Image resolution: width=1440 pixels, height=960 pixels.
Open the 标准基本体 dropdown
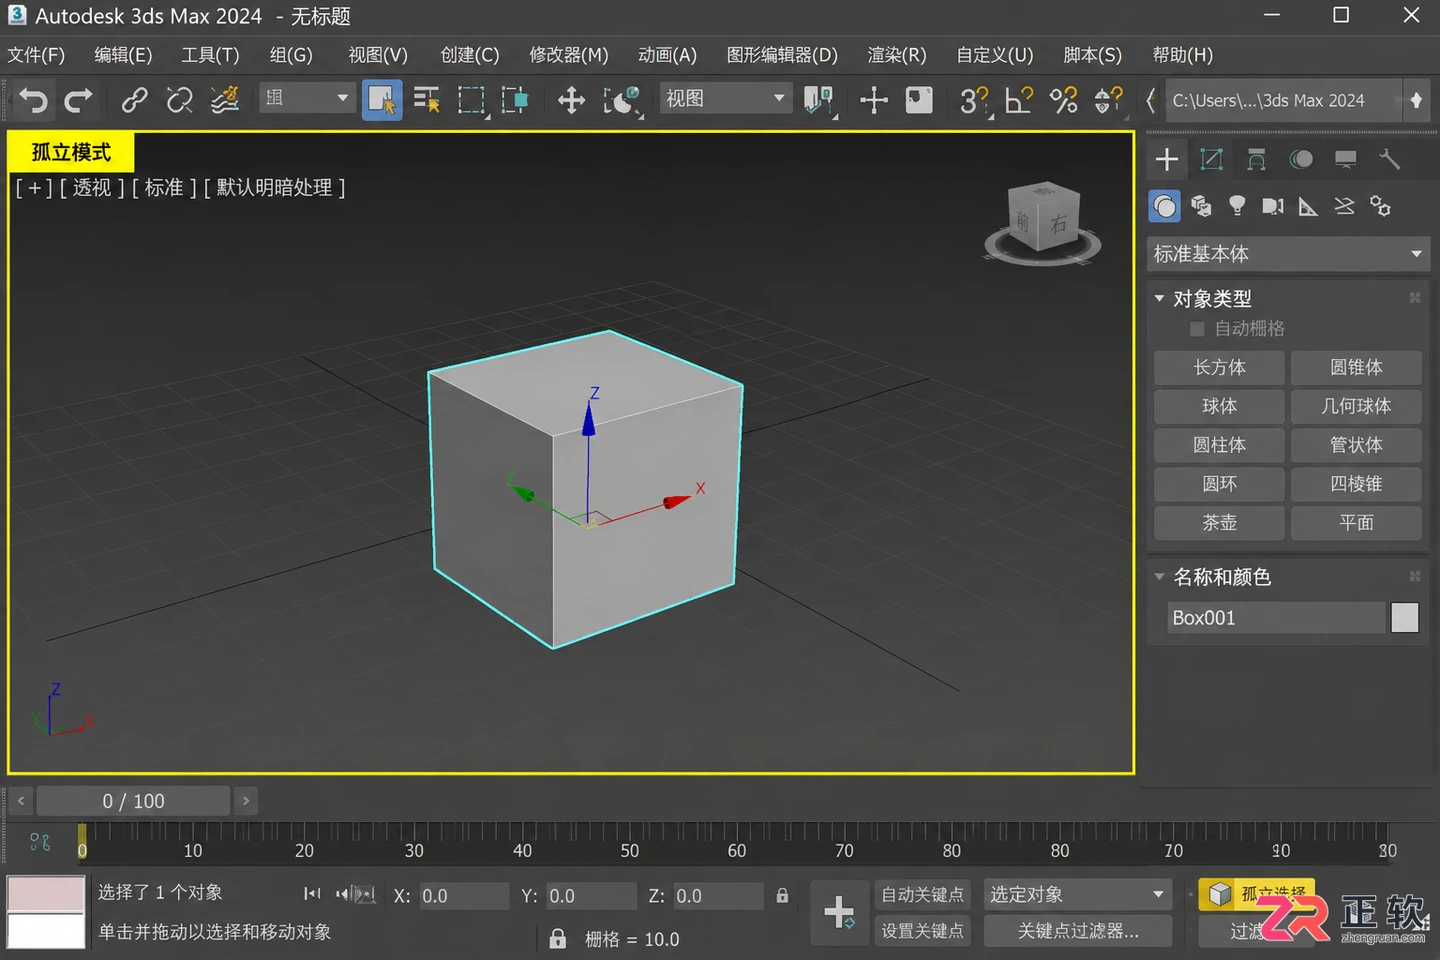click(1288, 254)
